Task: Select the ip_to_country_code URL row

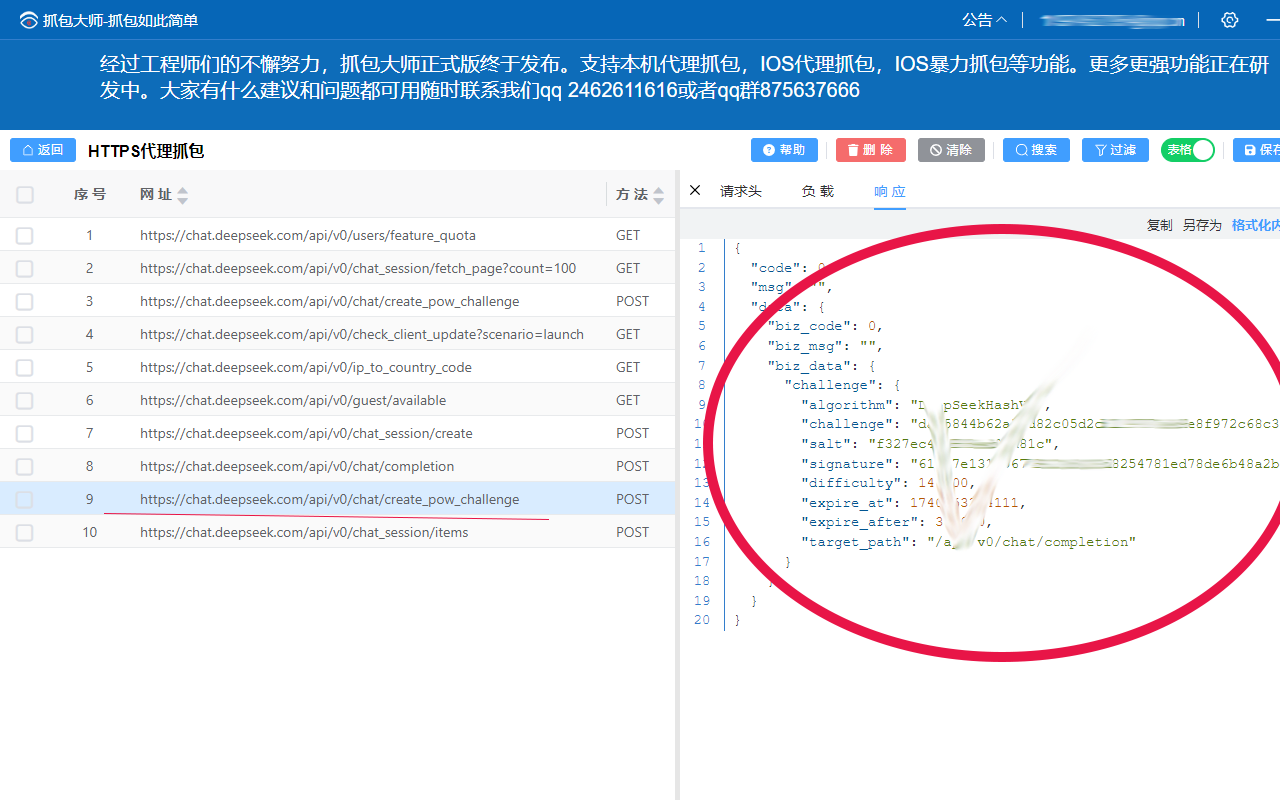Action: click(306, 368)
